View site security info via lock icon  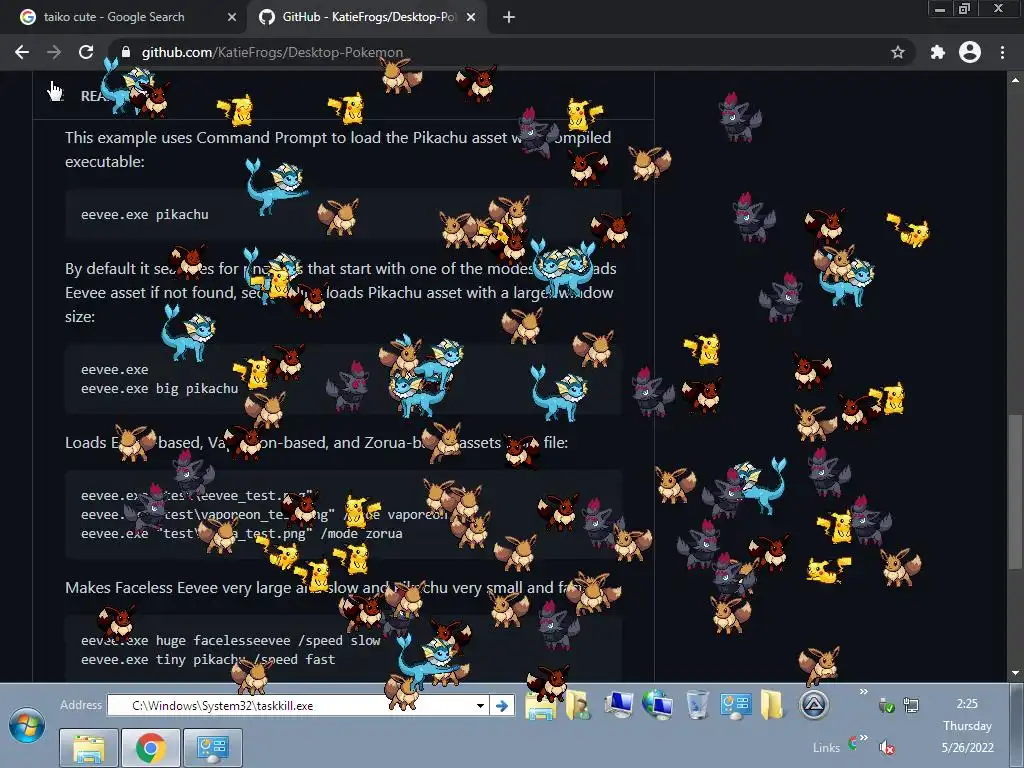click(126, 52)
